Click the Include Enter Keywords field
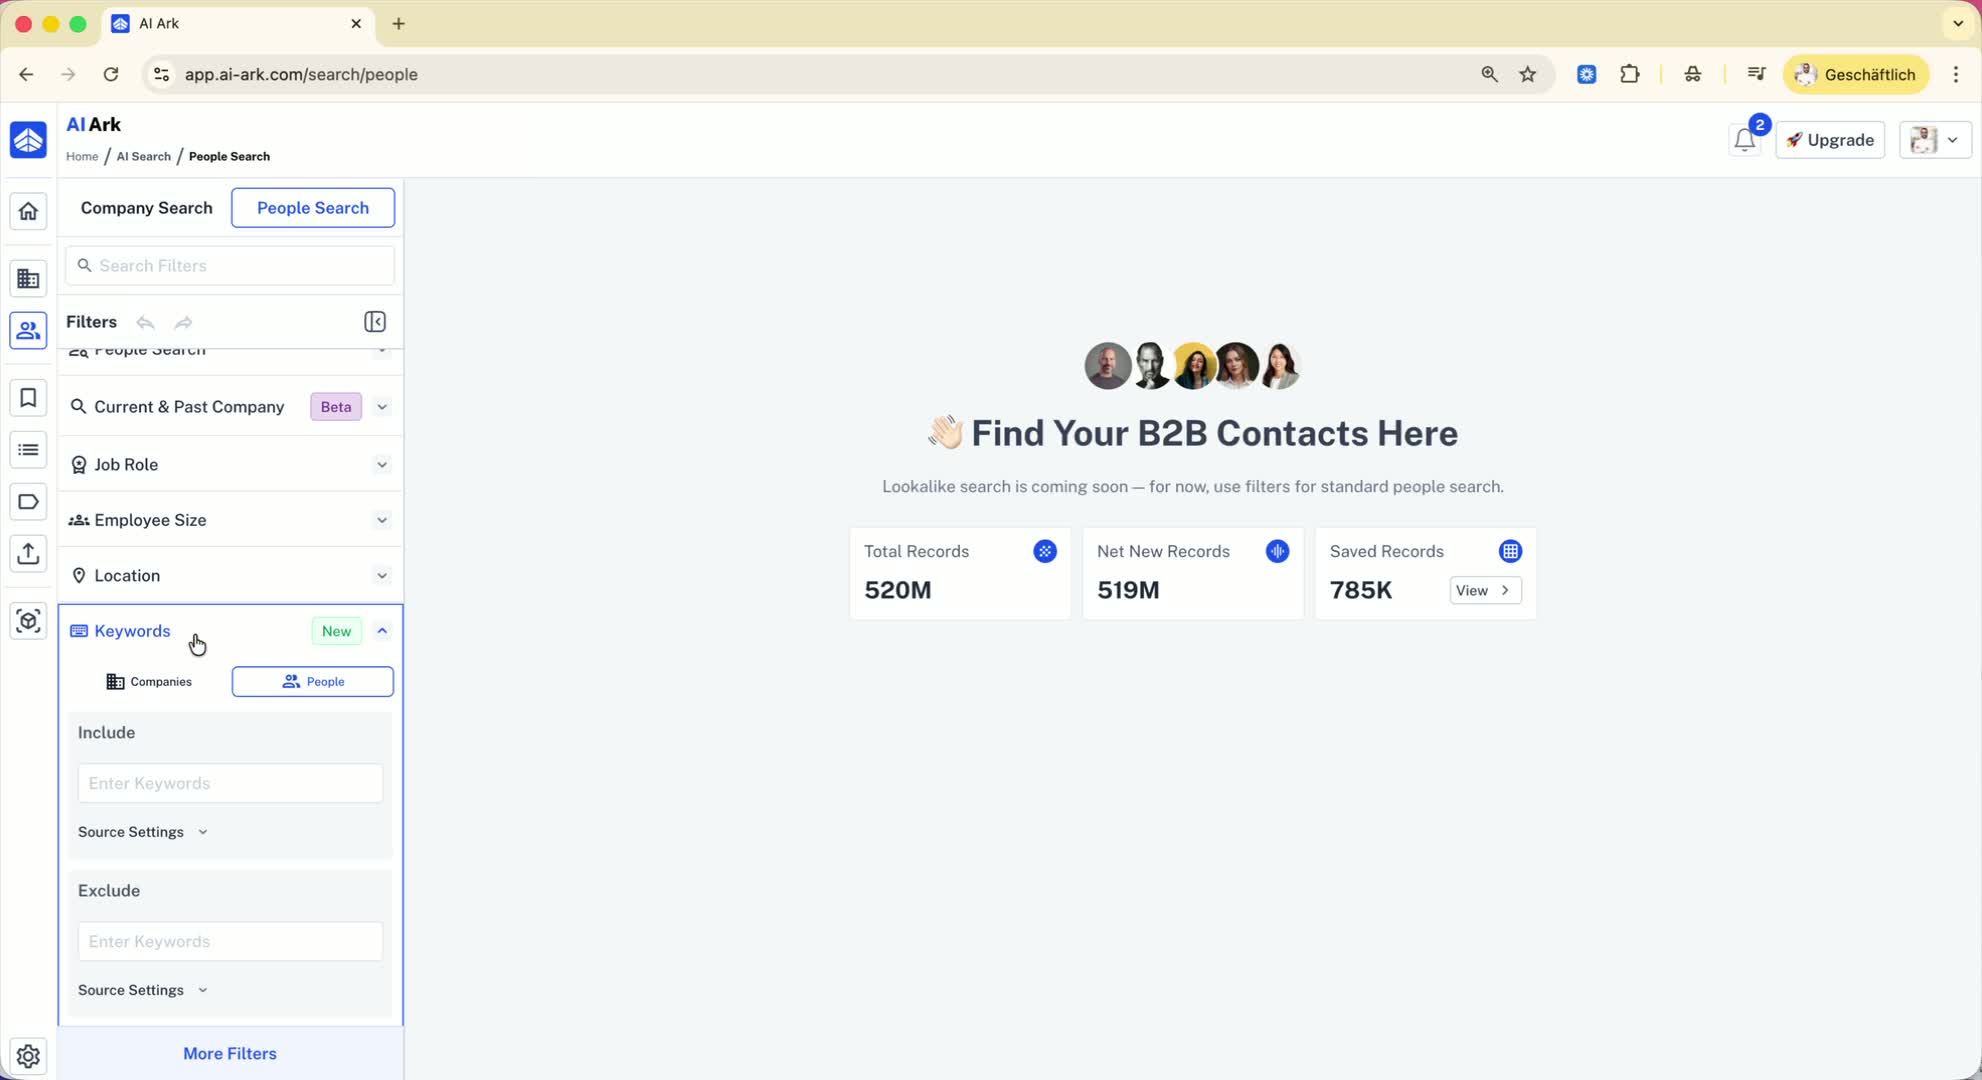1982x1080 pixels. (230, 783)
